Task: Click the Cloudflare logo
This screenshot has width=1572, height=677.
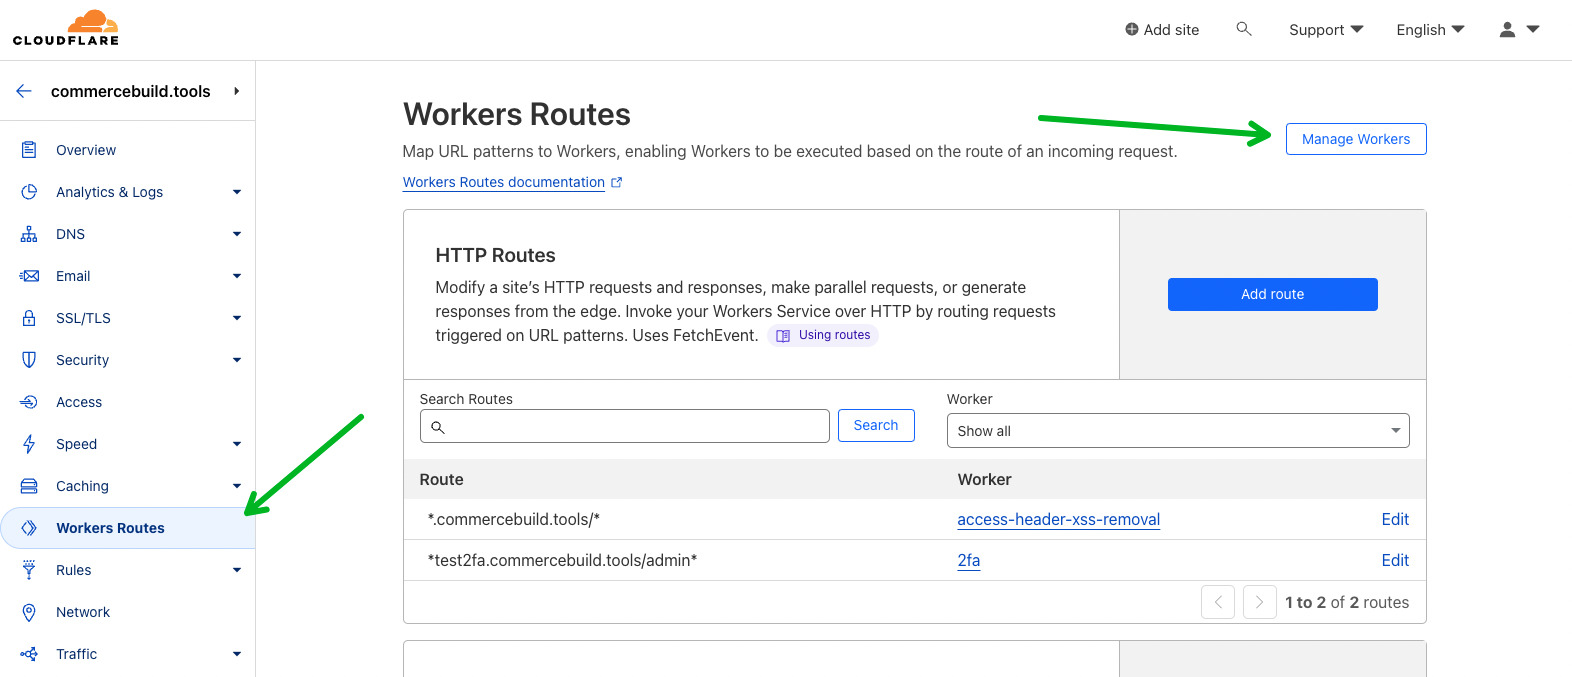Action: pyautogui.click(x=66, y=28)
